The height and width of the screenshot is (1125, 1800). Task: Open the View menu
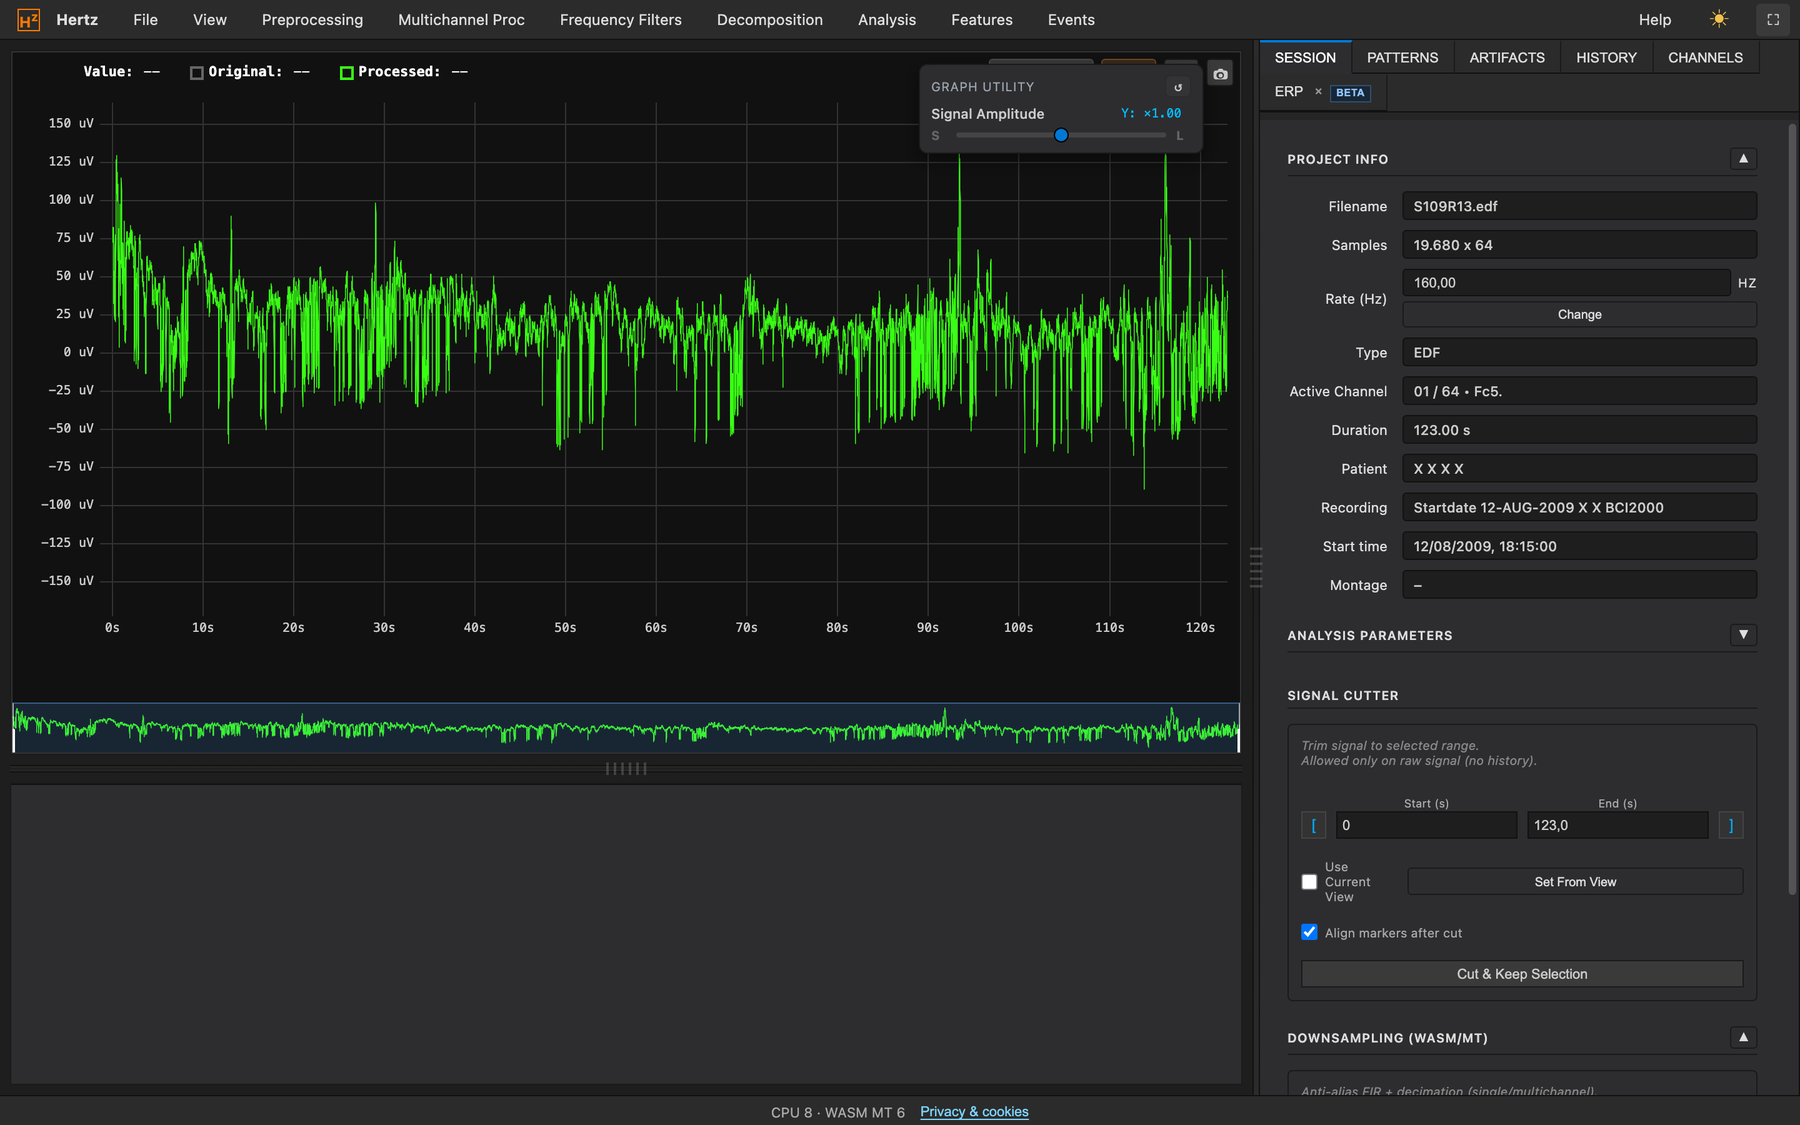(x=210, y=20)
